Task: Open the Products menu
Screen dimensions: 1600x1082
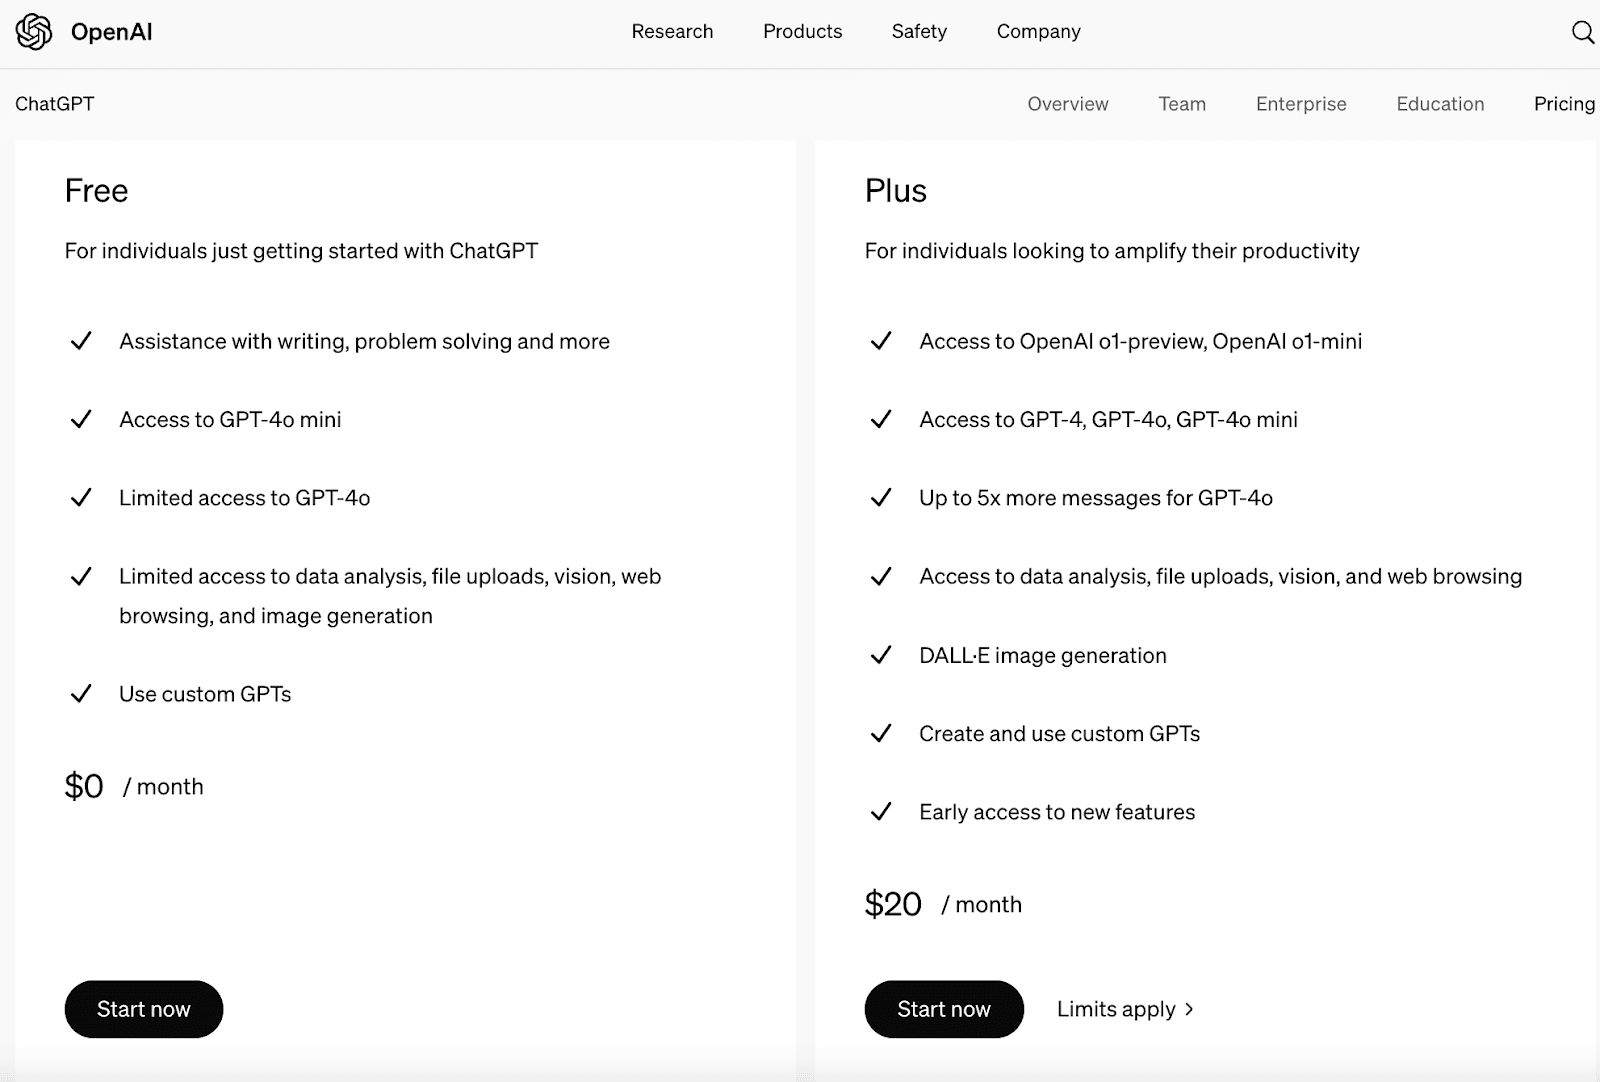Action: (802, 31)
